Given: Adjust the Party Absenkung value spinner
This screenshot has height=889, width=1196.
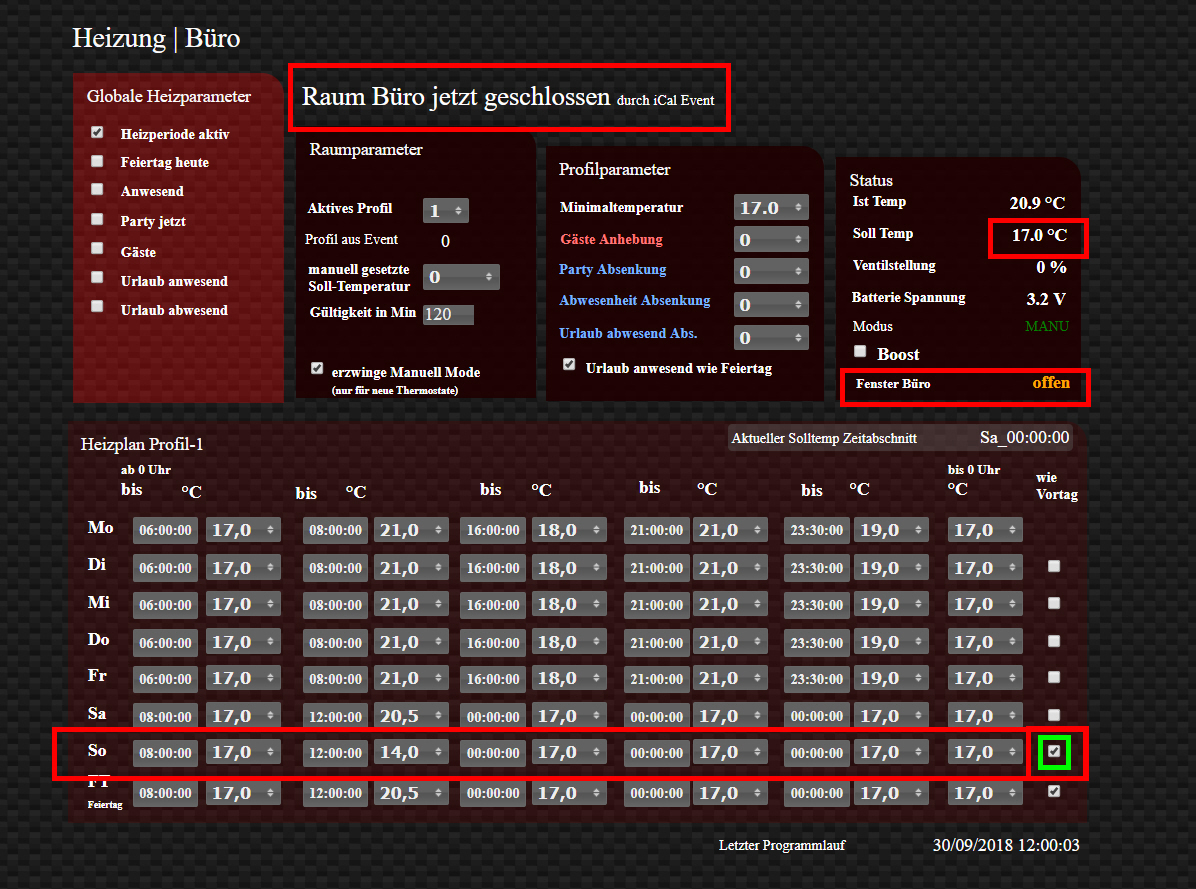Looking at the screenshot, I should click(771, 271).
